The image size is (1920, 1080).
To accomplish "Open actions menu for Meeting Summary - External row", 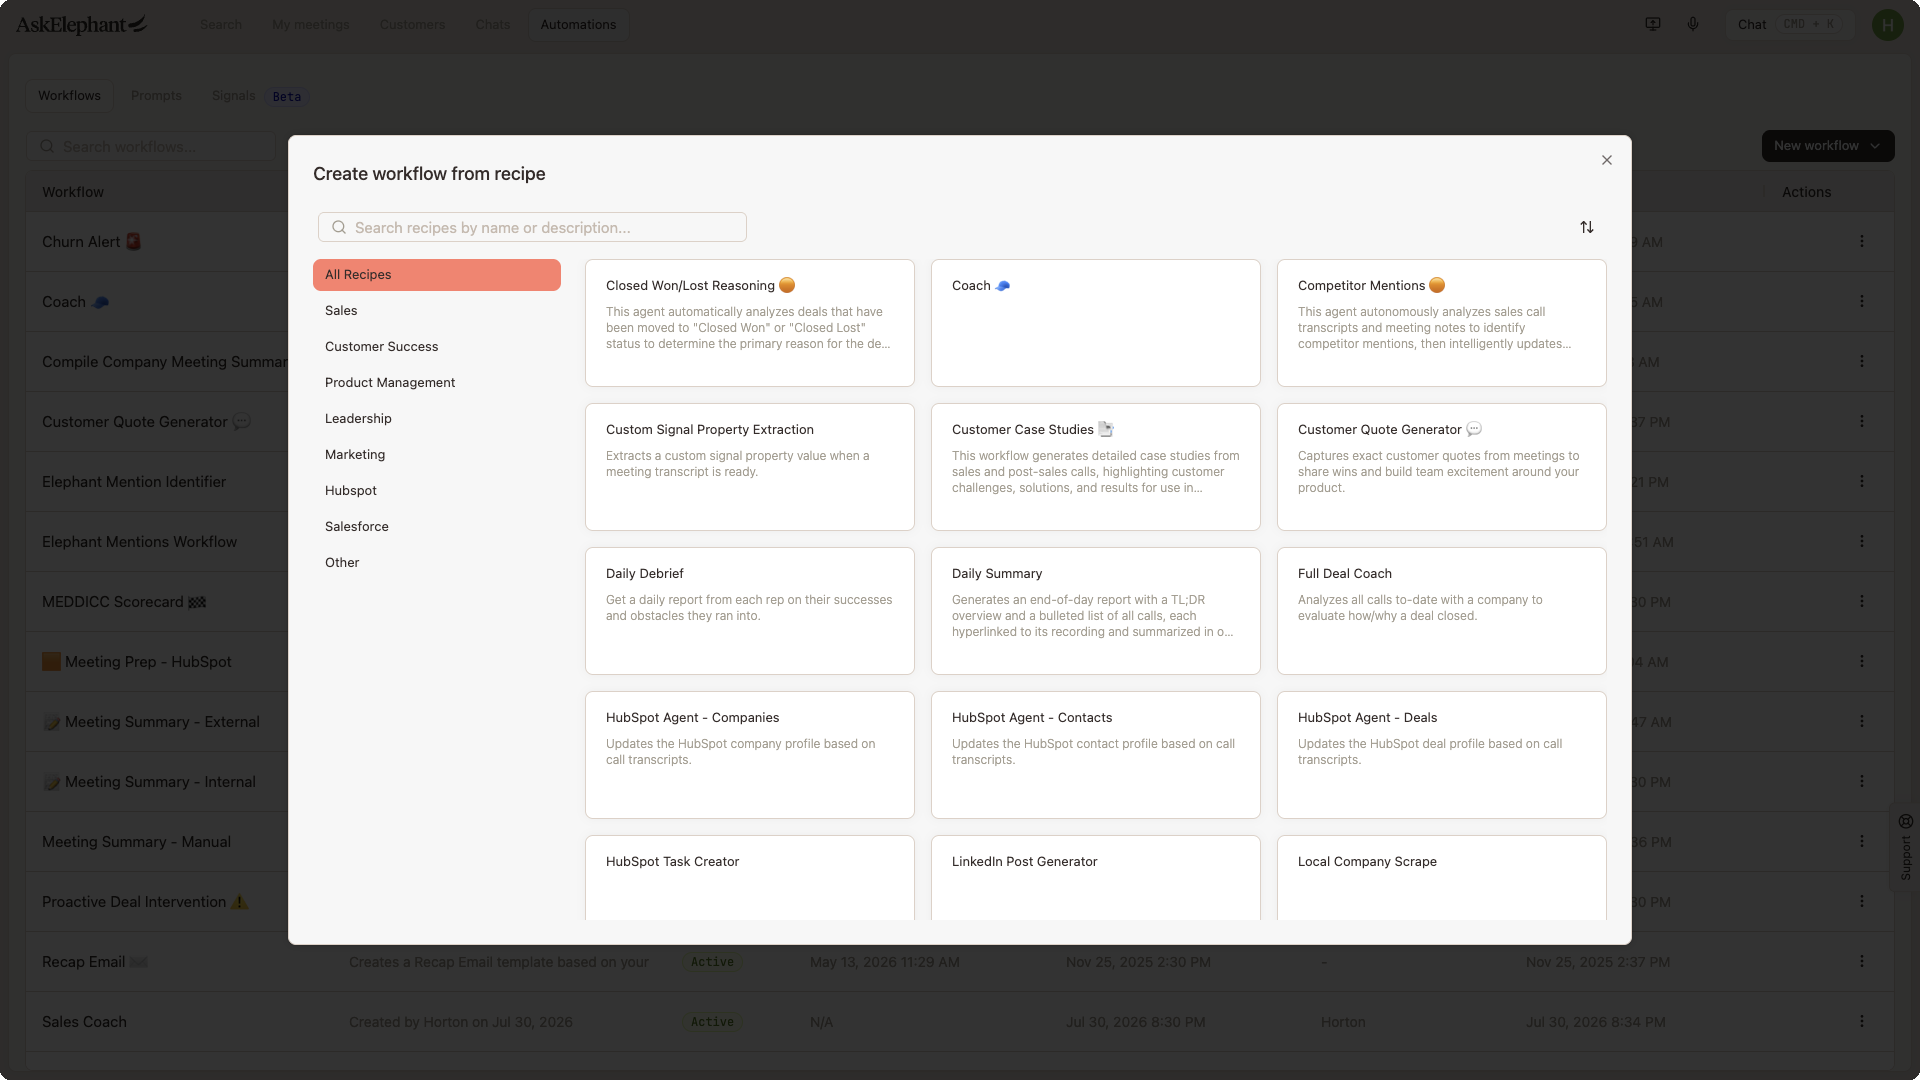I will [x=1862, y=721].
